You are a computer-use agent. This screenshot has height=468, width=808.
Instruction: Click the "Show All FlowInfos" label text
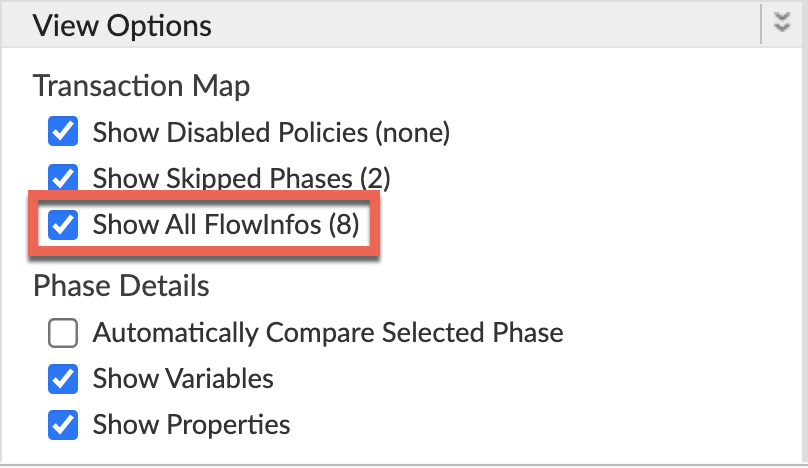click(207, 225)
